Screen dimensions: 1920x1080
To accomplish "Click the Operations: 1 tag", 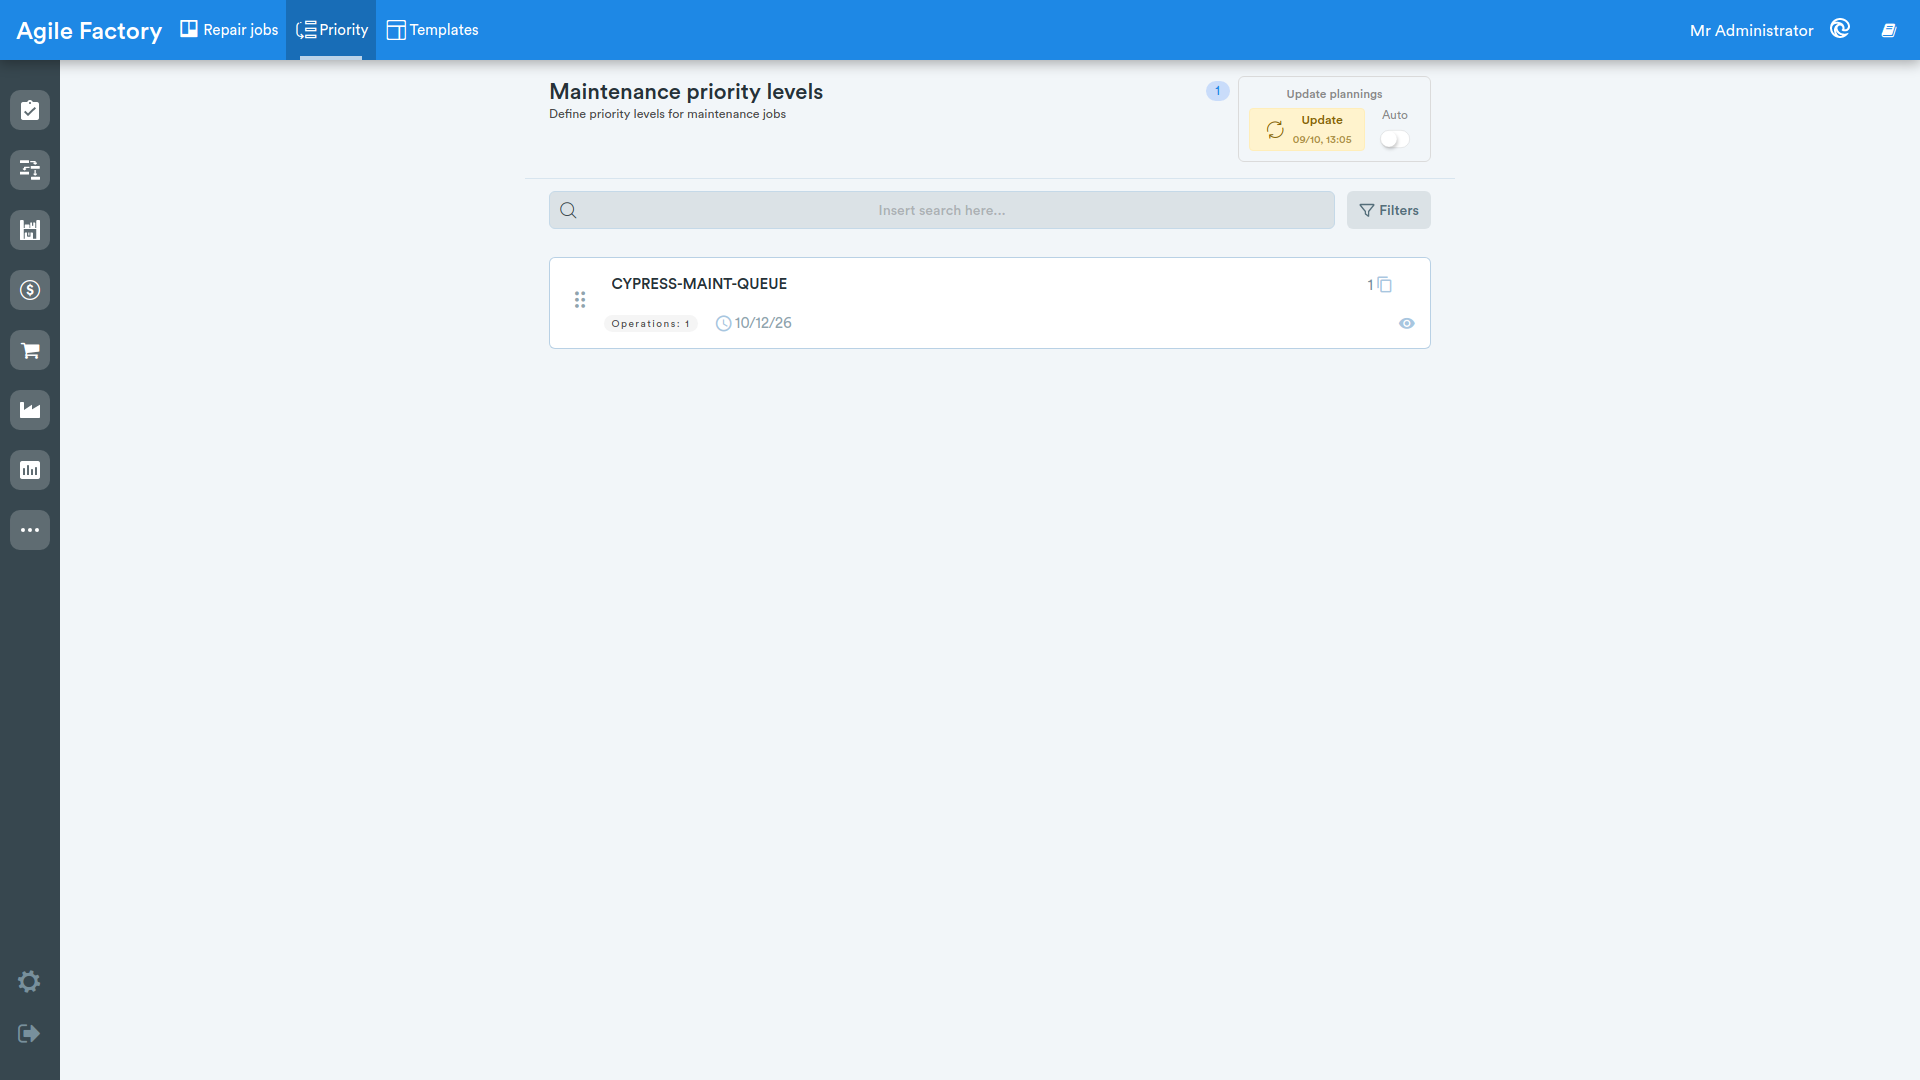I will click(651, 324).
